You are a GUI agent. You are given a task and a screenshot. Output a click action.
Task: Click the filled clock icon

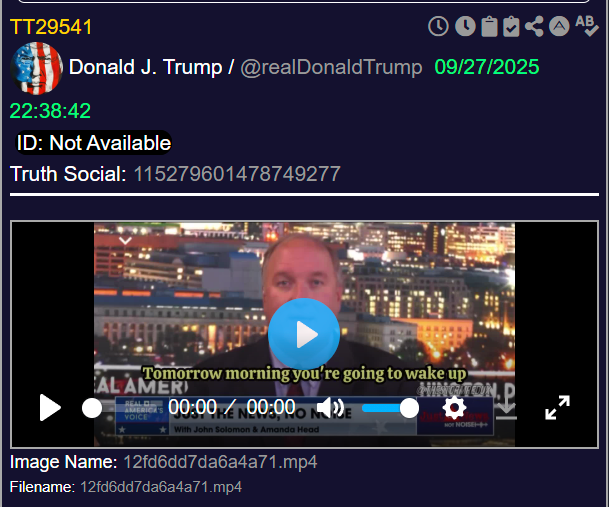coord(465,26)
